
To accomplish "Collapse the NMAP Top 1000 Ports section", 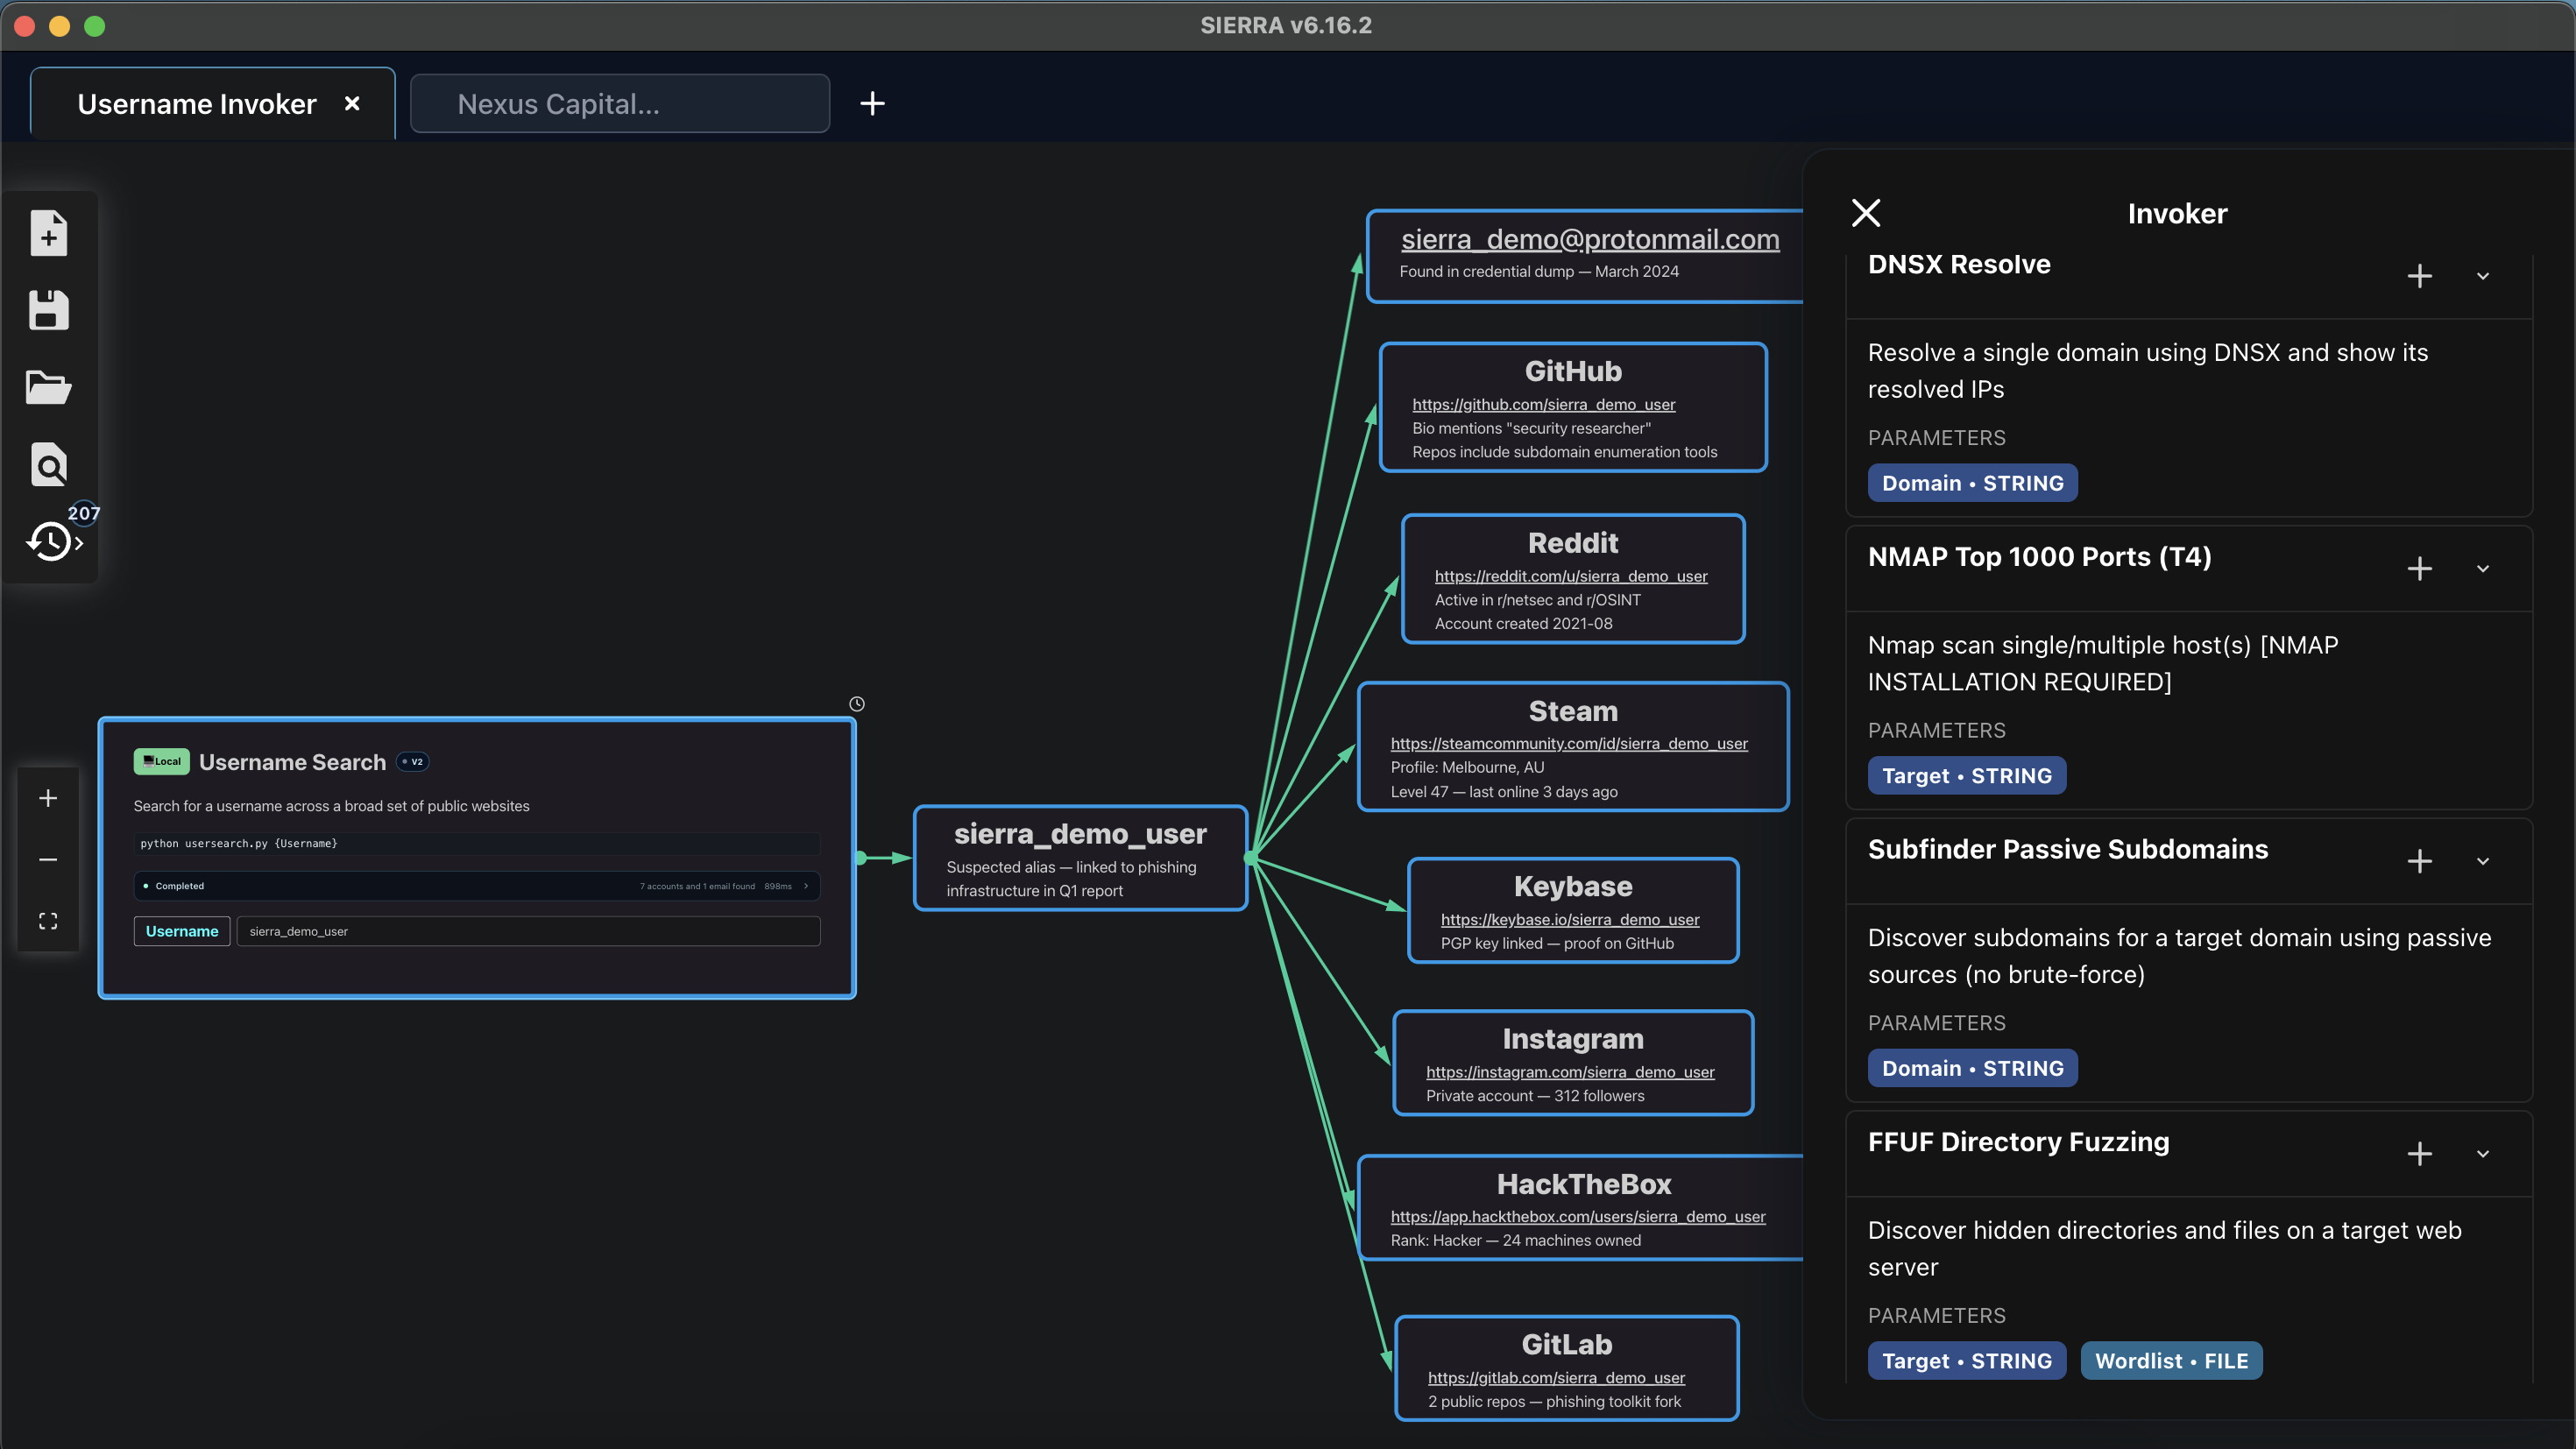I will pyautogui.click(x=2484, y=568).
